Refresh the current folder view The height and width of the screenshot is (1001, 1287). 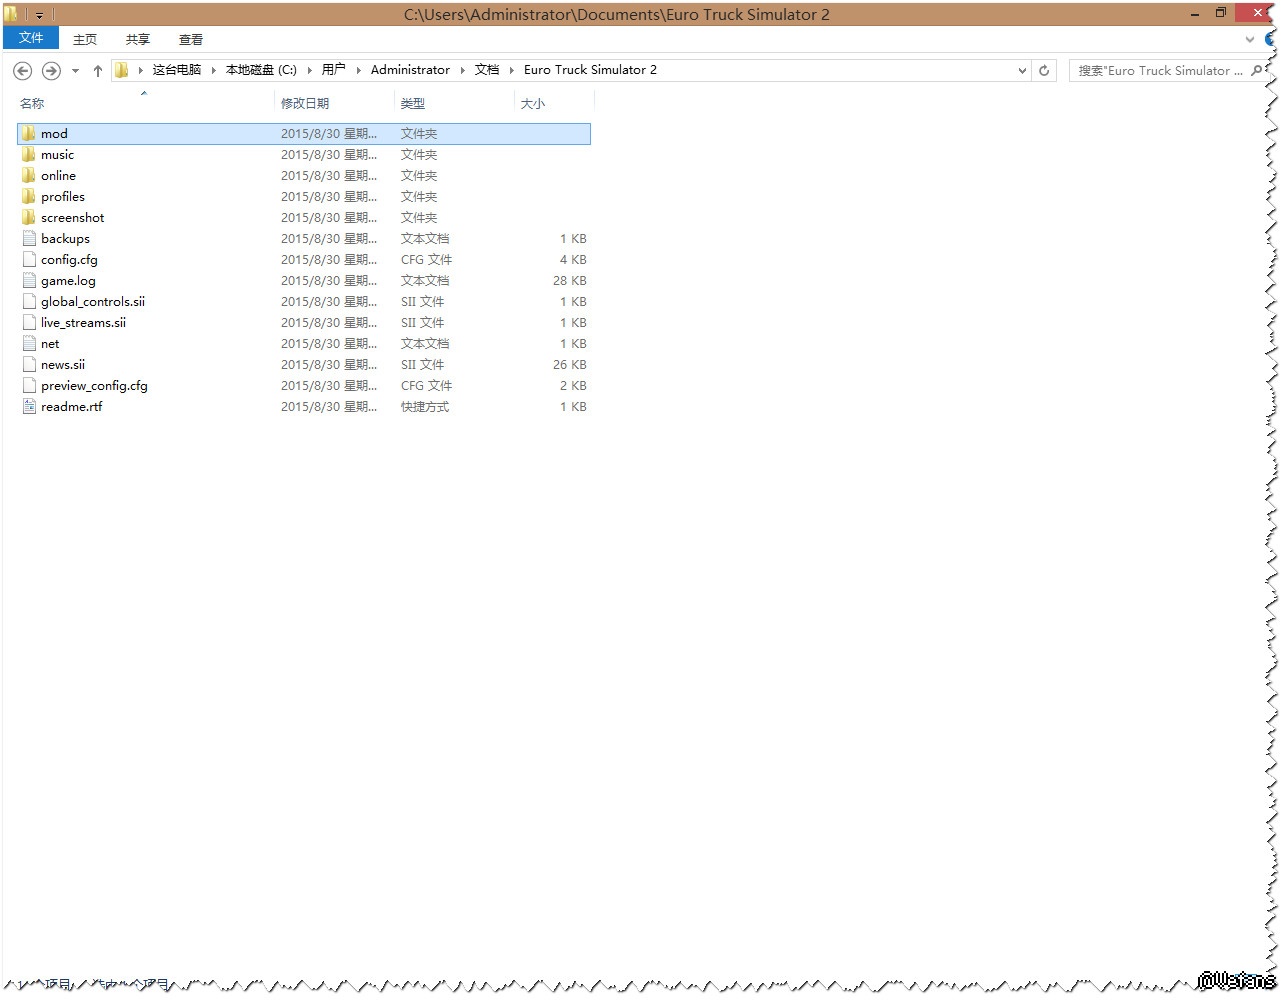point(1044,71)
